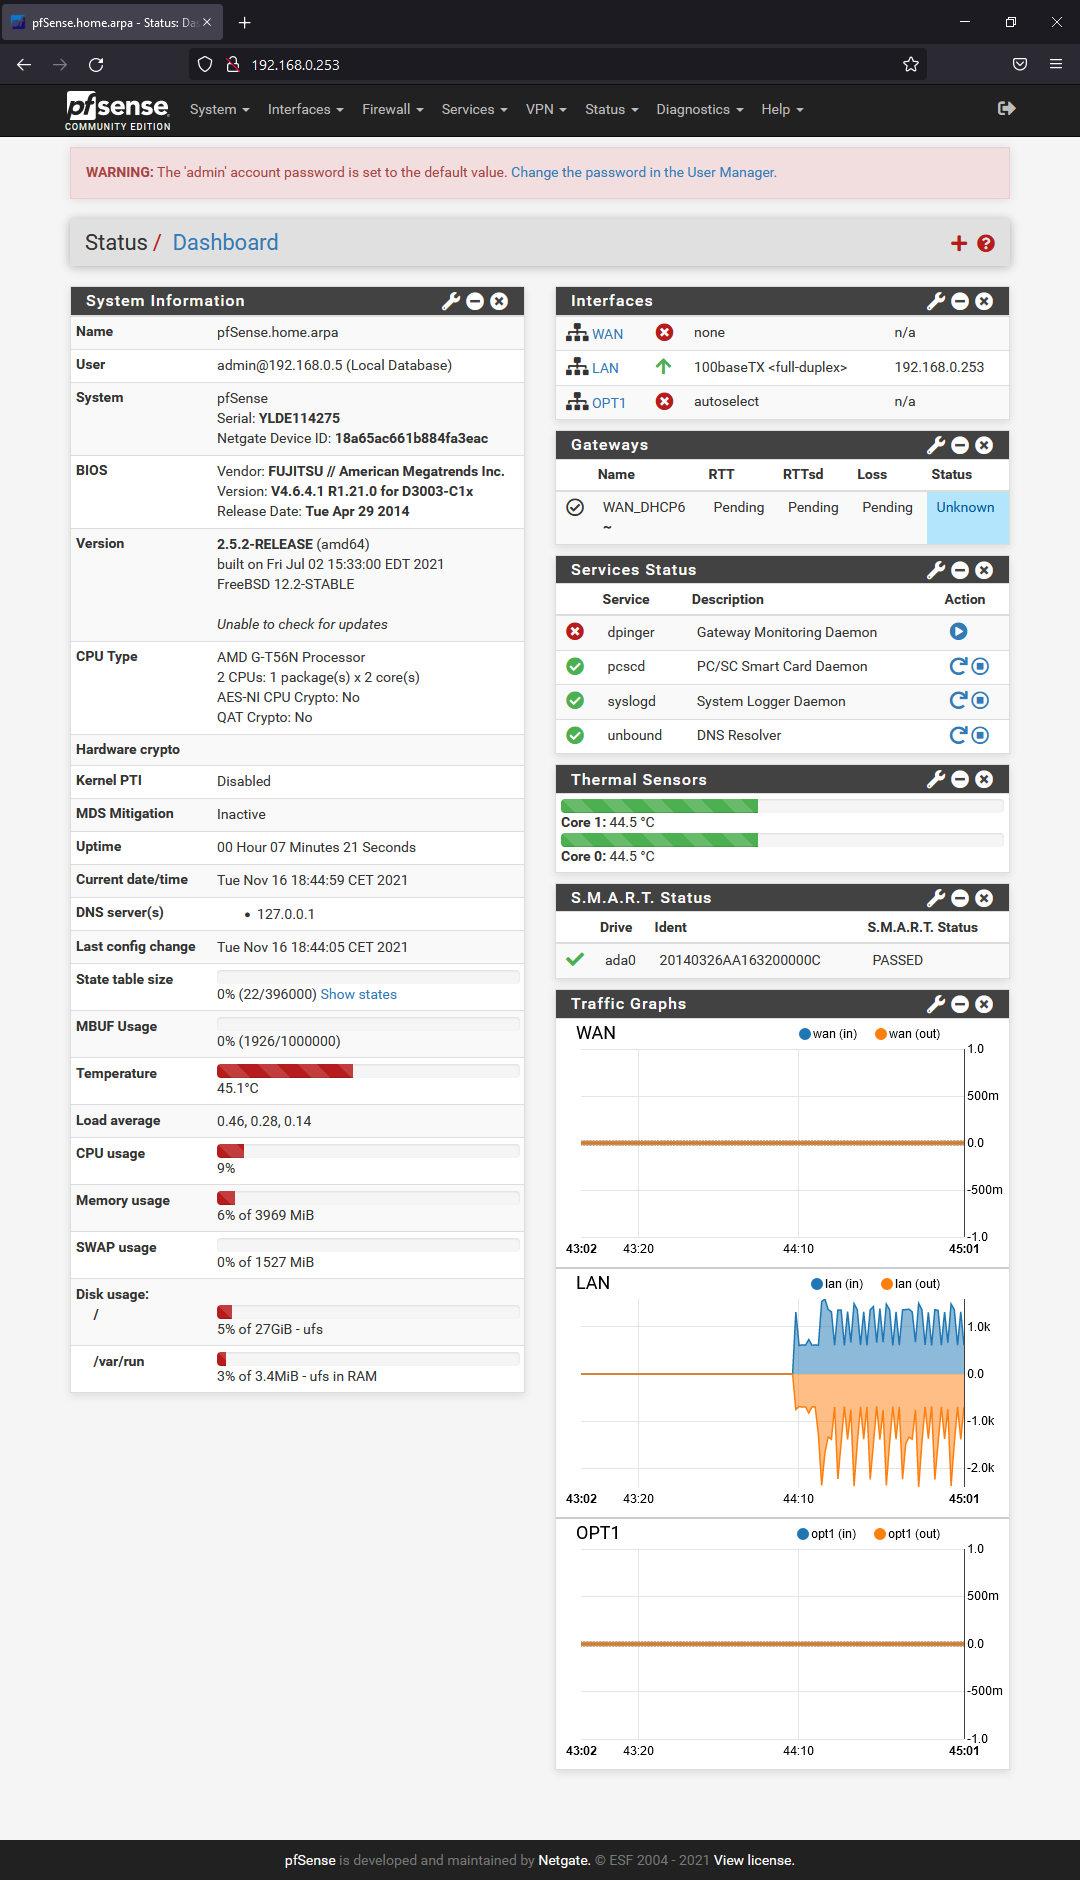The height and width of the screenshot is (1880, 1080).
Task: Open the LAN interface link
Action: [605, 368]
